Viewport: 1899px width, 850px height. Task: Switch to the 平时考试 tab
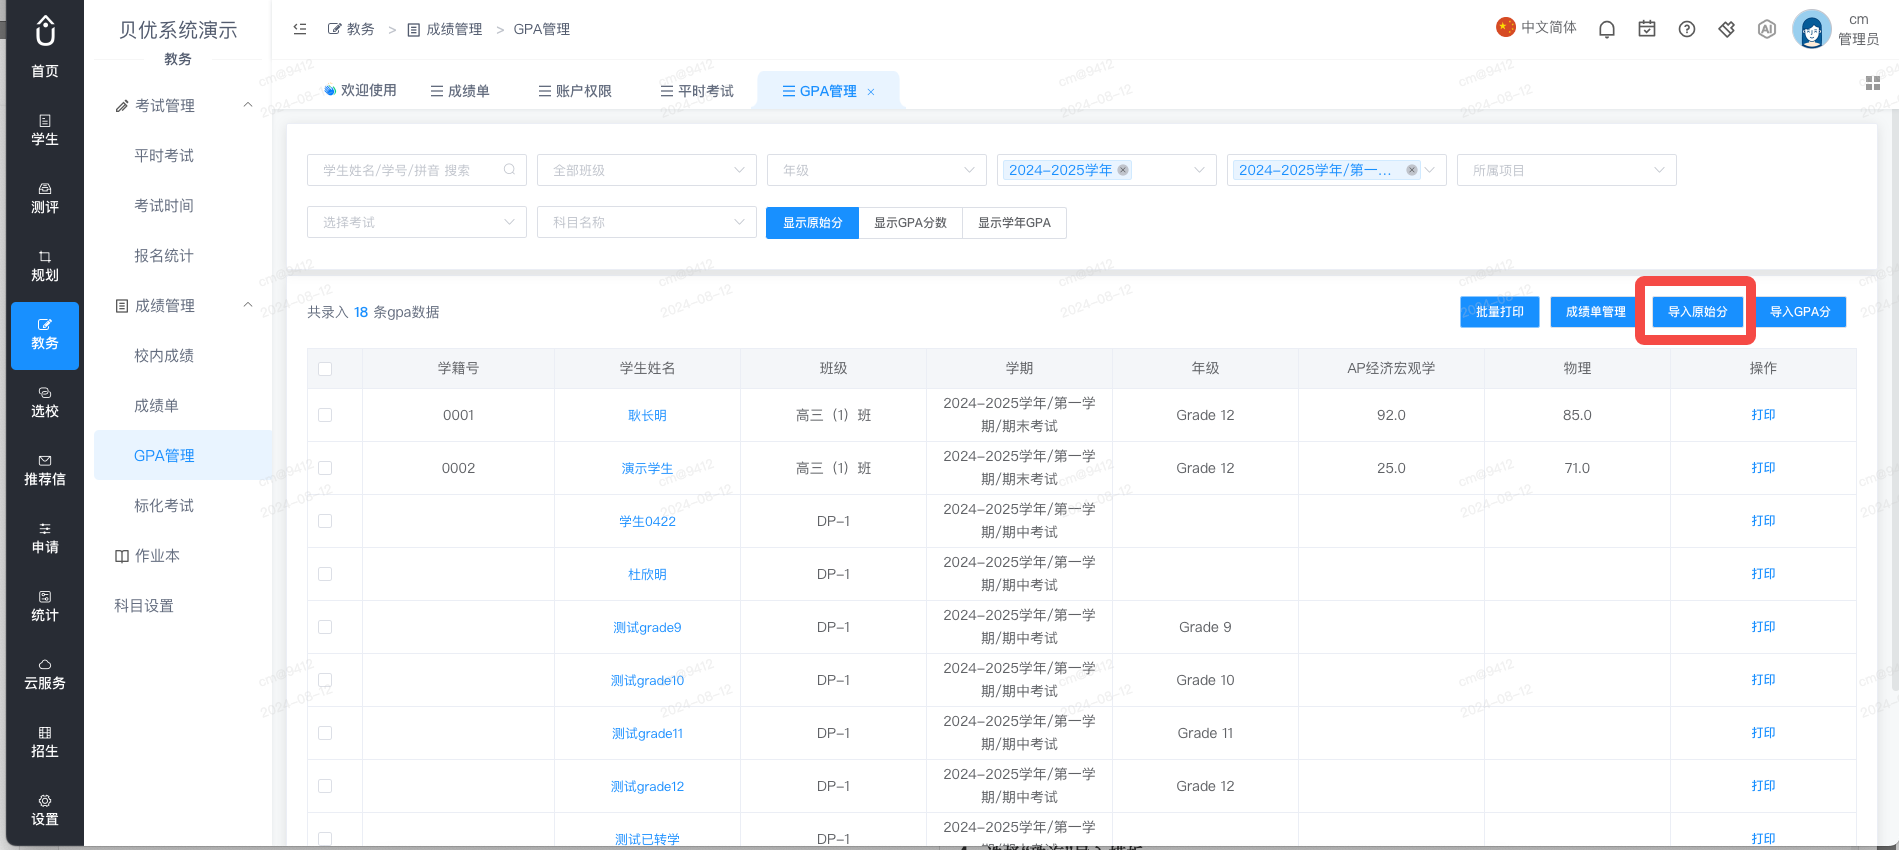click(697, 91)
